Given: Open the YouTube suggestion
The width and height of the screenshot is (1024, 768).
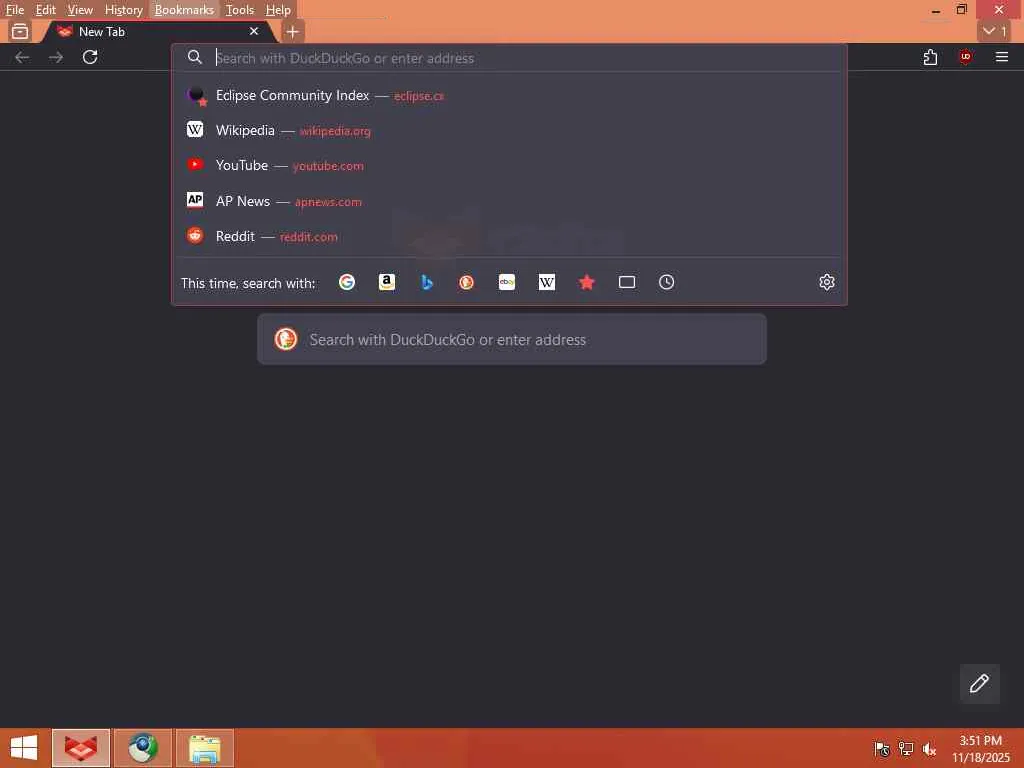Looking at the screenshot, I should pyautogui.click(x=509, y=166).
